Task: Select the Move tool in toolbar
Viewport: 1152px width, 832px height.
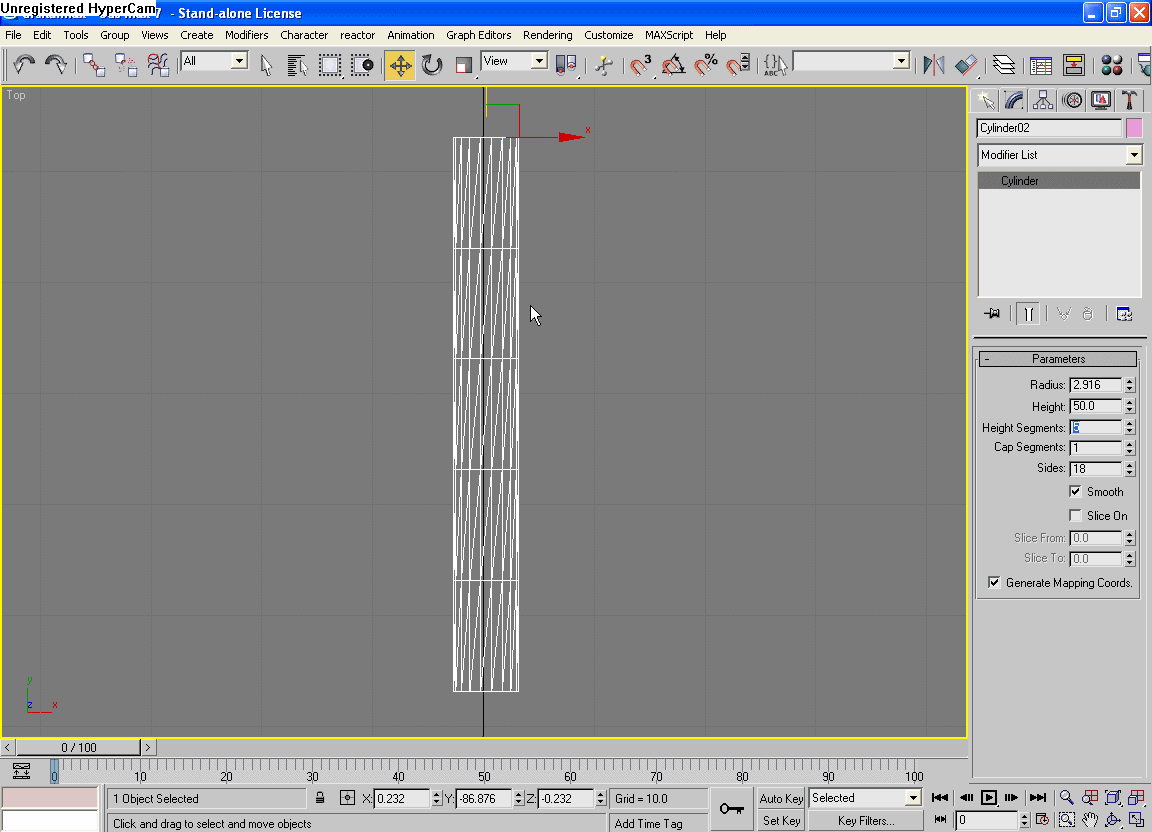Action: pos(400,65)
